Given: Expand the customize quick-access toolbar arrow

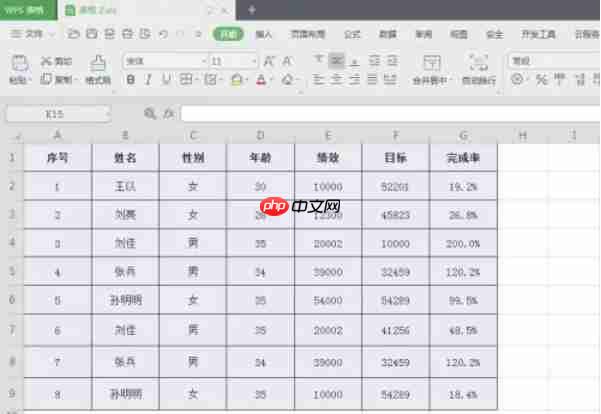Looking at the screenshot, I should (x=198, y=34).
